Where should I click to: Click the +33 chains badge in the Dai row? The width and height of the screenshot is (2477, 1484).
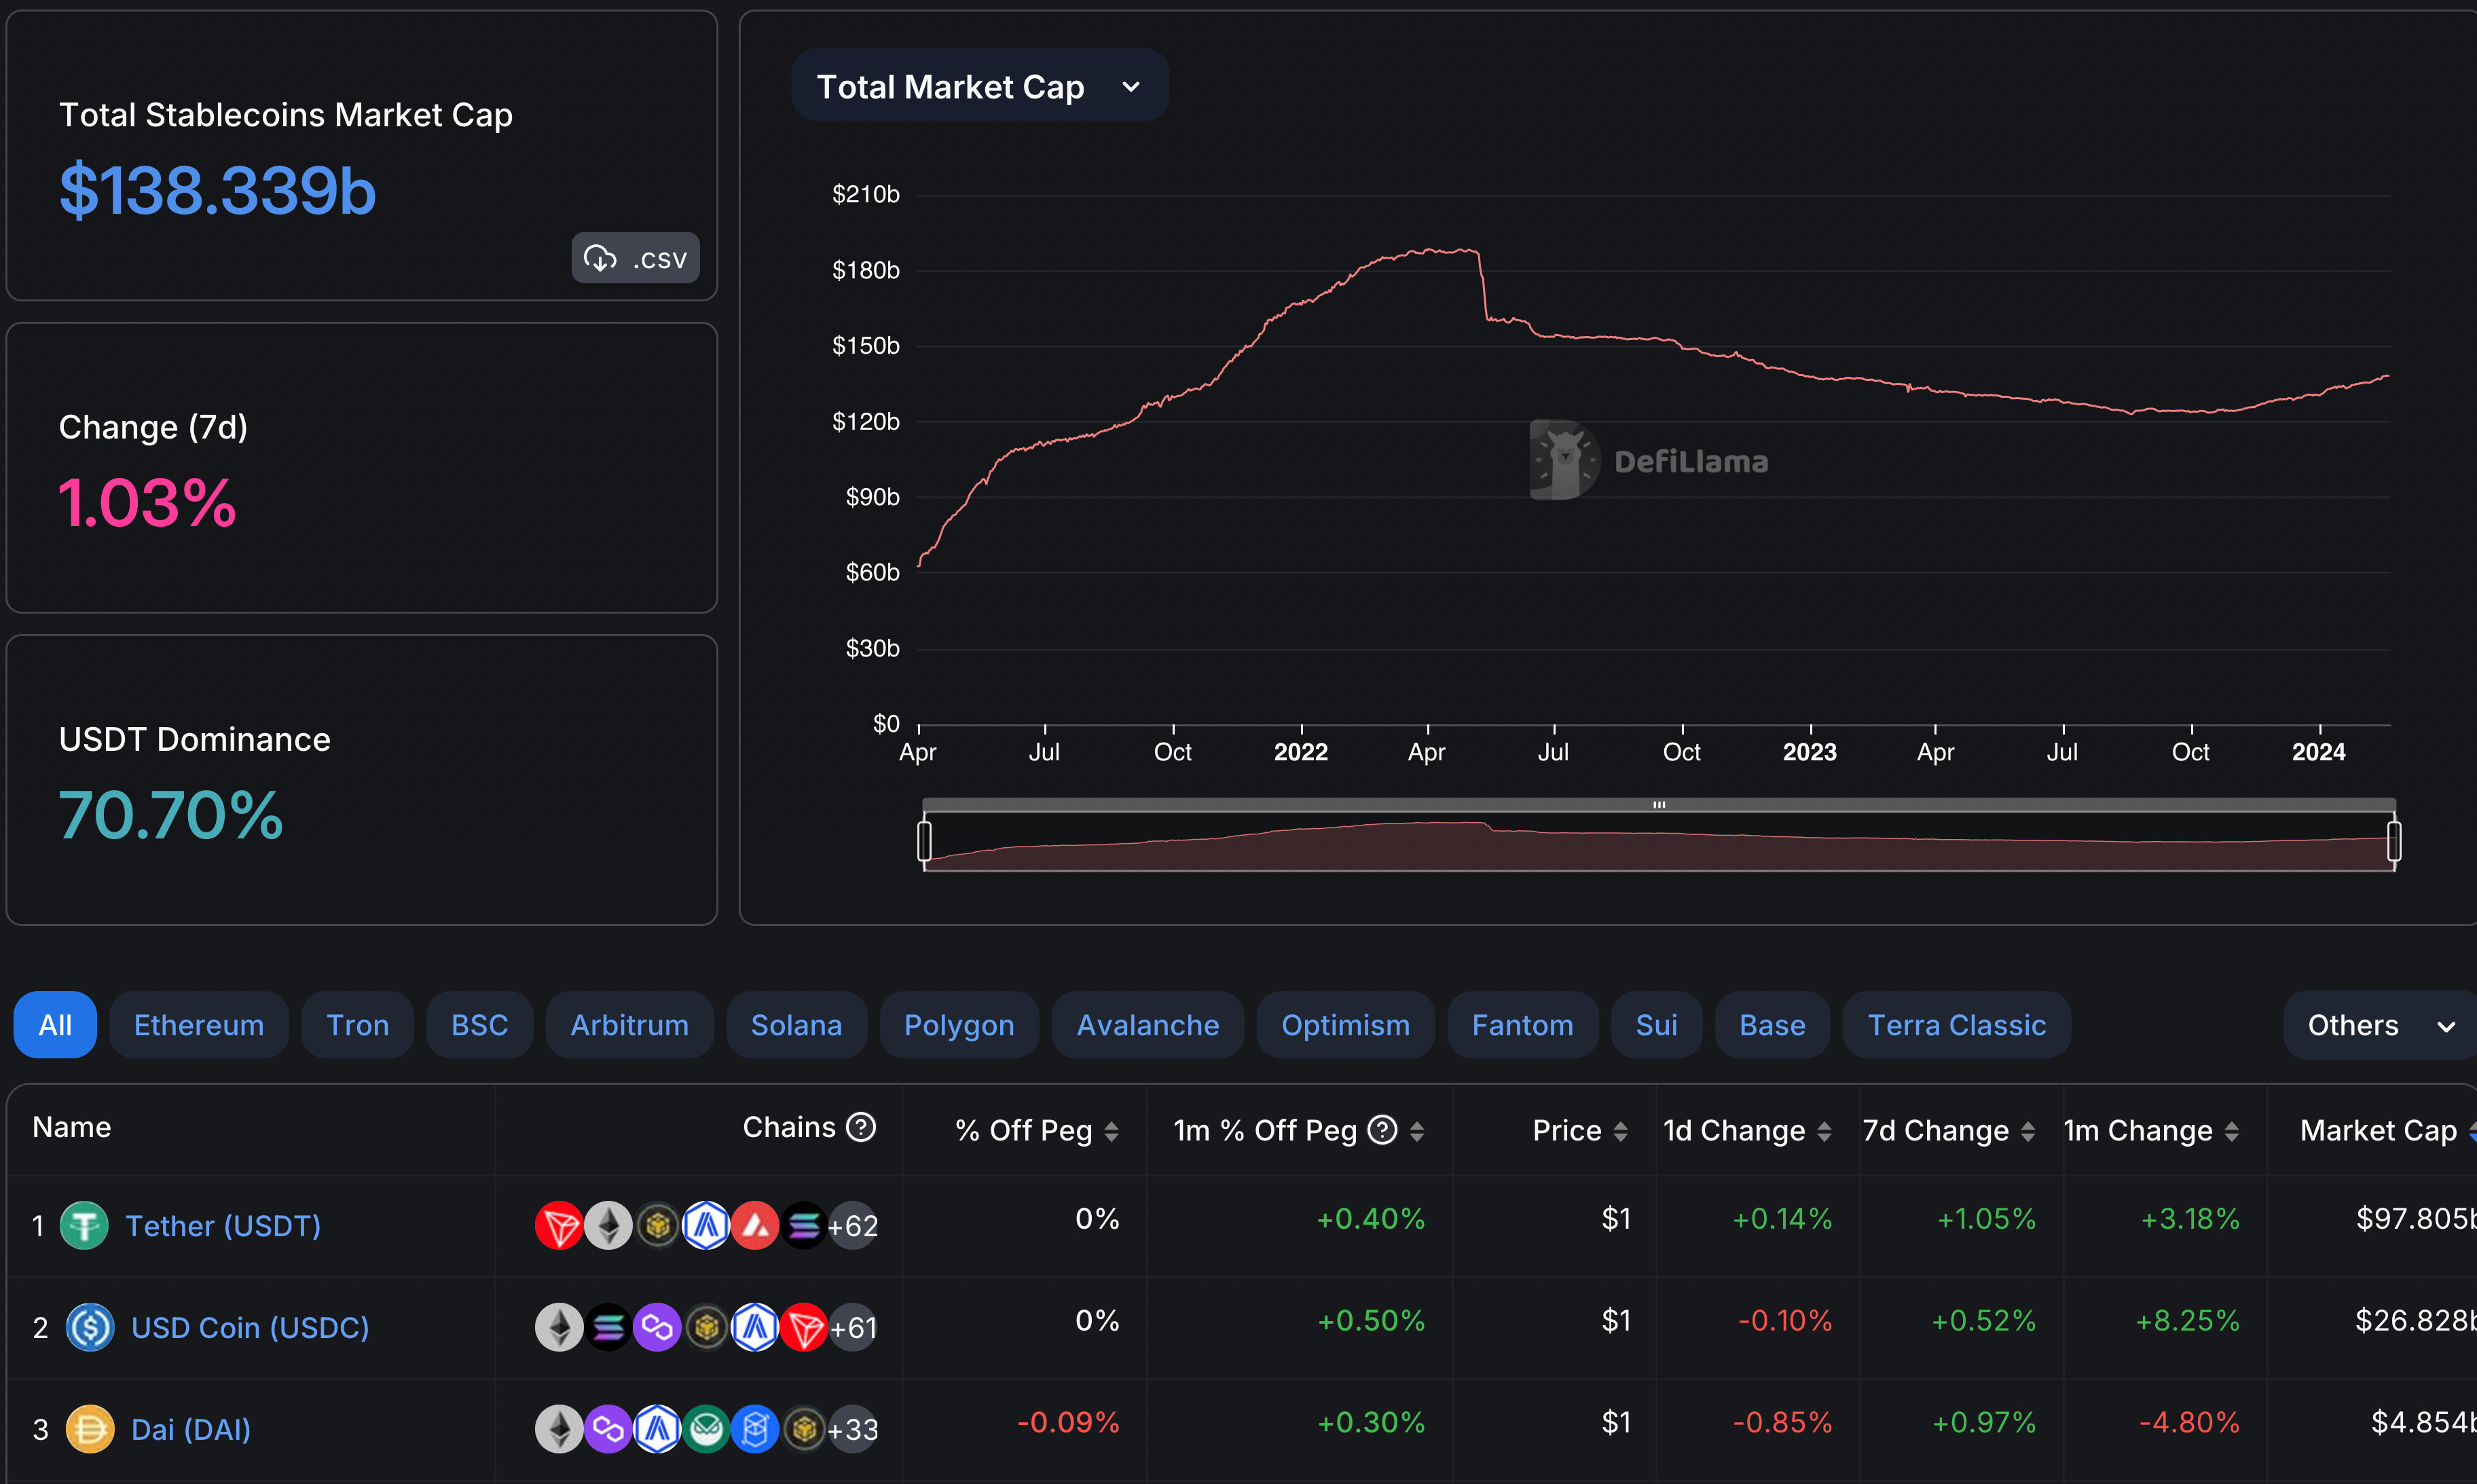[x=853, y=1429]
